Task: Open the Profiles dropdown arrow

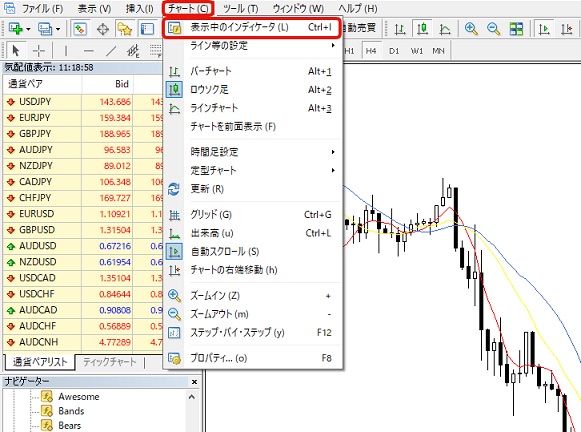Action: 58,29
